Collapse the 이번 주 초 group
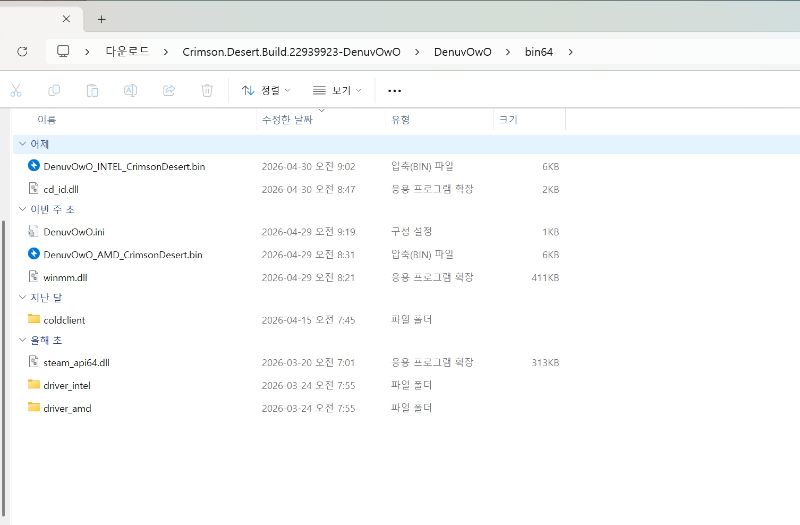 tap(22, 209)
